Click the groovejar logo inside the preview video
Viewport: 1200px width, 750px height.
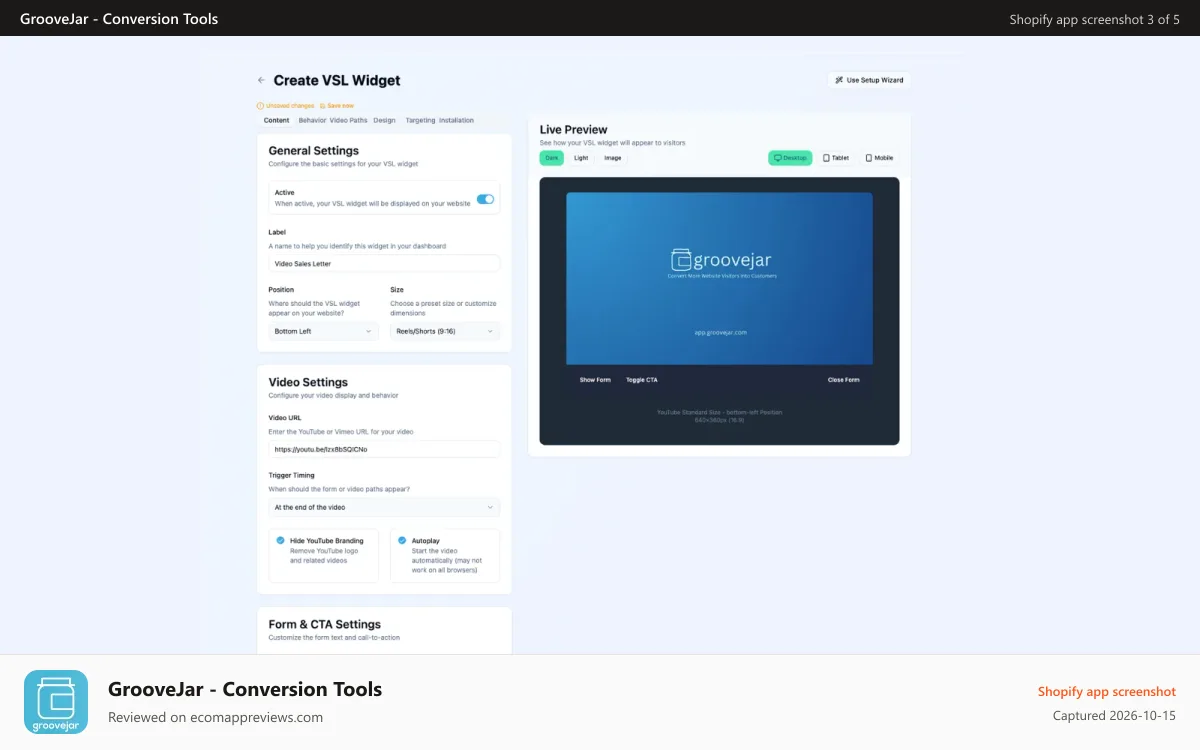(x=719, y=259)
